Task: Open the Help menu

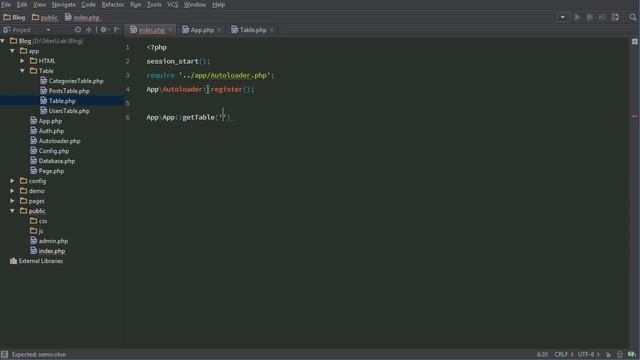Action: click(x=219, y=4)
